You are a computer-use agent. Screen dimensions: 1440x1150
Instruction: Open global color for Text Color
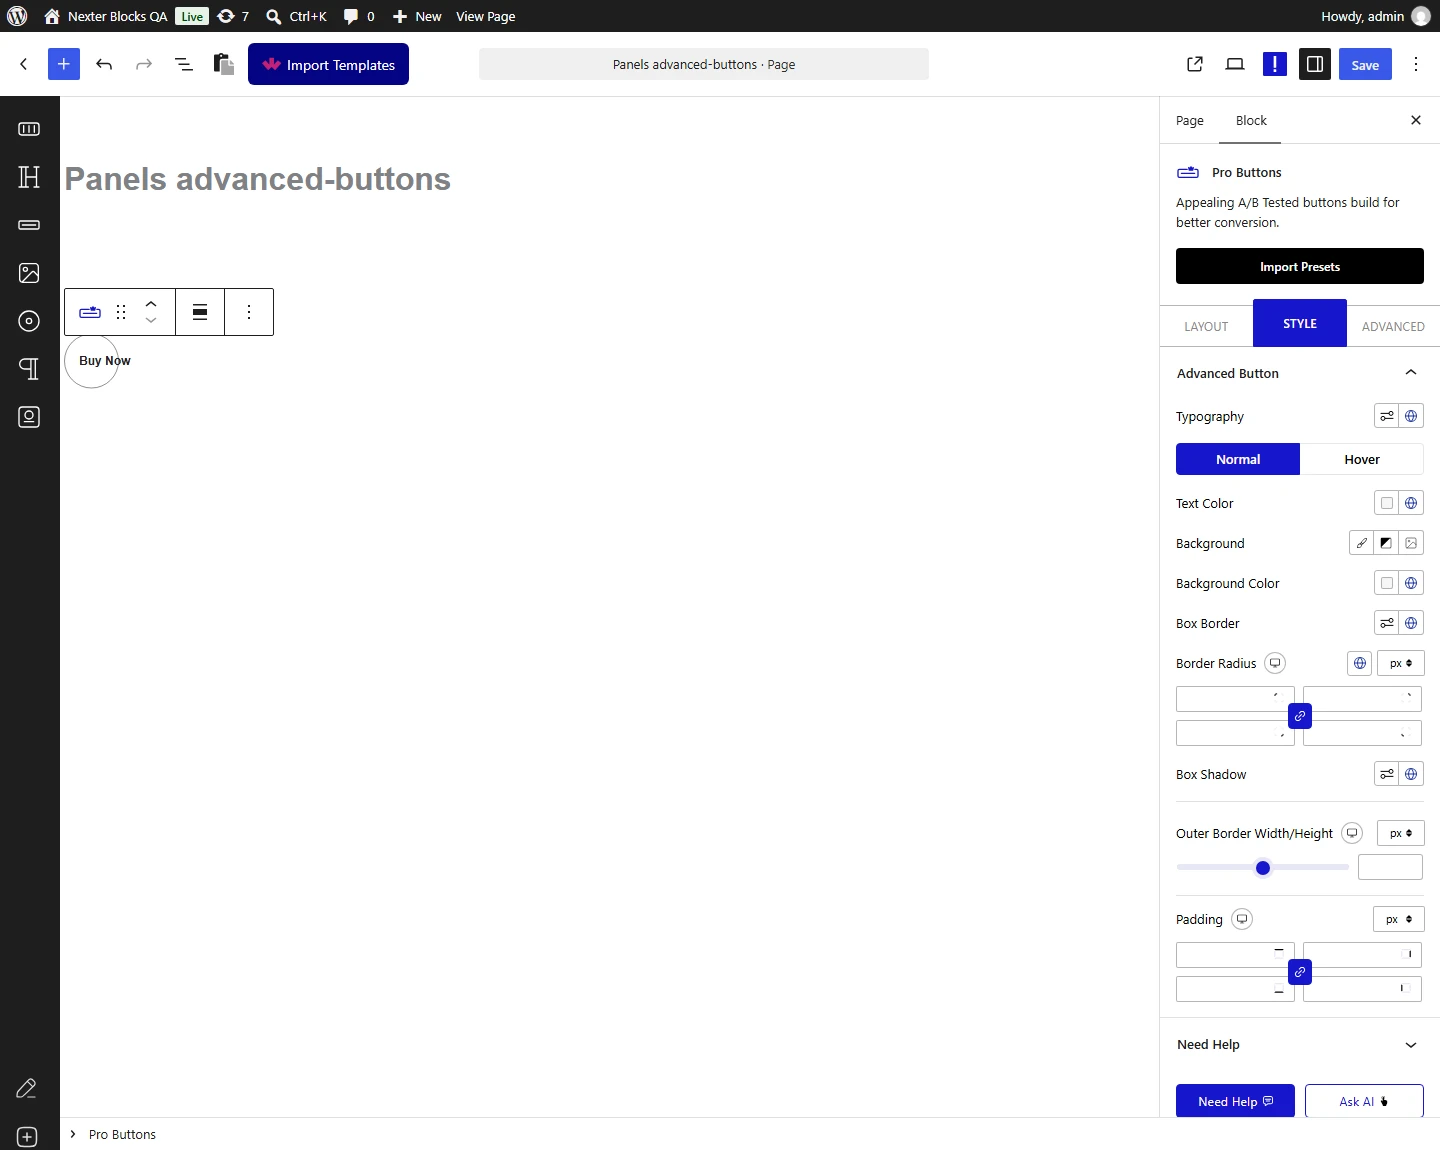1411,503
